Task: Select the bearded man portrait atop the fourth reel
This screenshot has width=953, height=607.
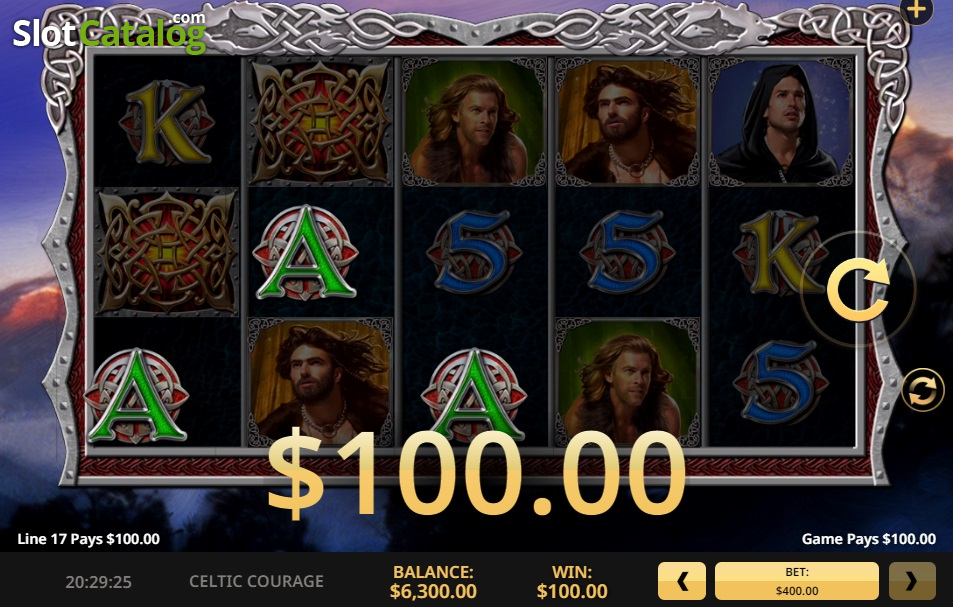Action: (x=627, y=122)
